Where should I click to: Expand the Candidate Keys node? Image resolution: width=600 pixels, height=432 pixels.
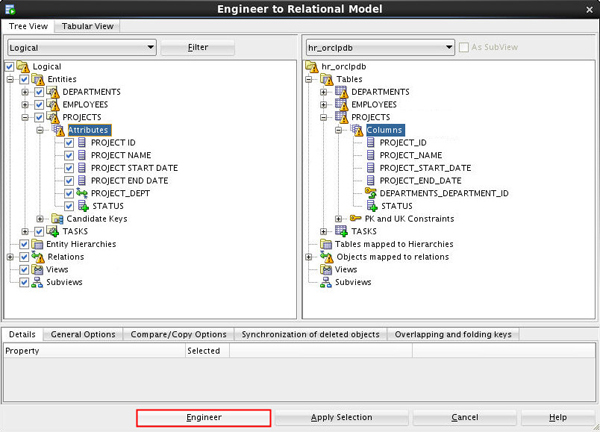(x=40, y=219)
